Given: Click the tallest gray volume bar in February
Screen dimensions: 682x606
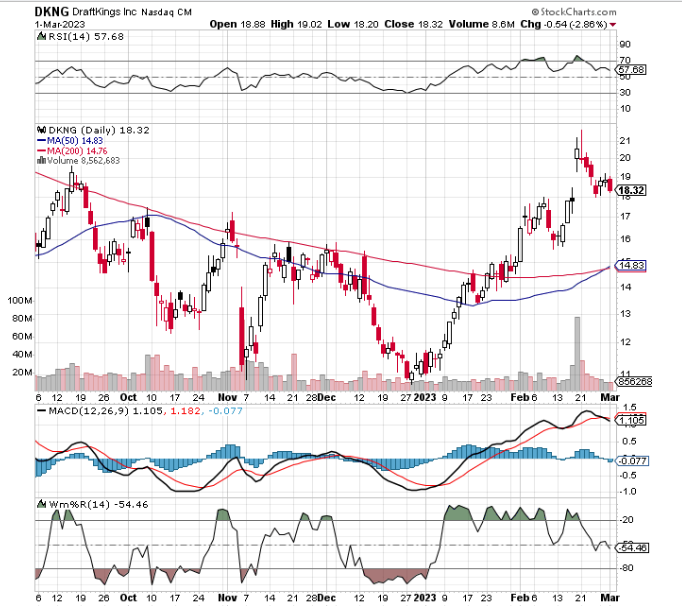Looking at the screenshot, I should click(577, 354).
